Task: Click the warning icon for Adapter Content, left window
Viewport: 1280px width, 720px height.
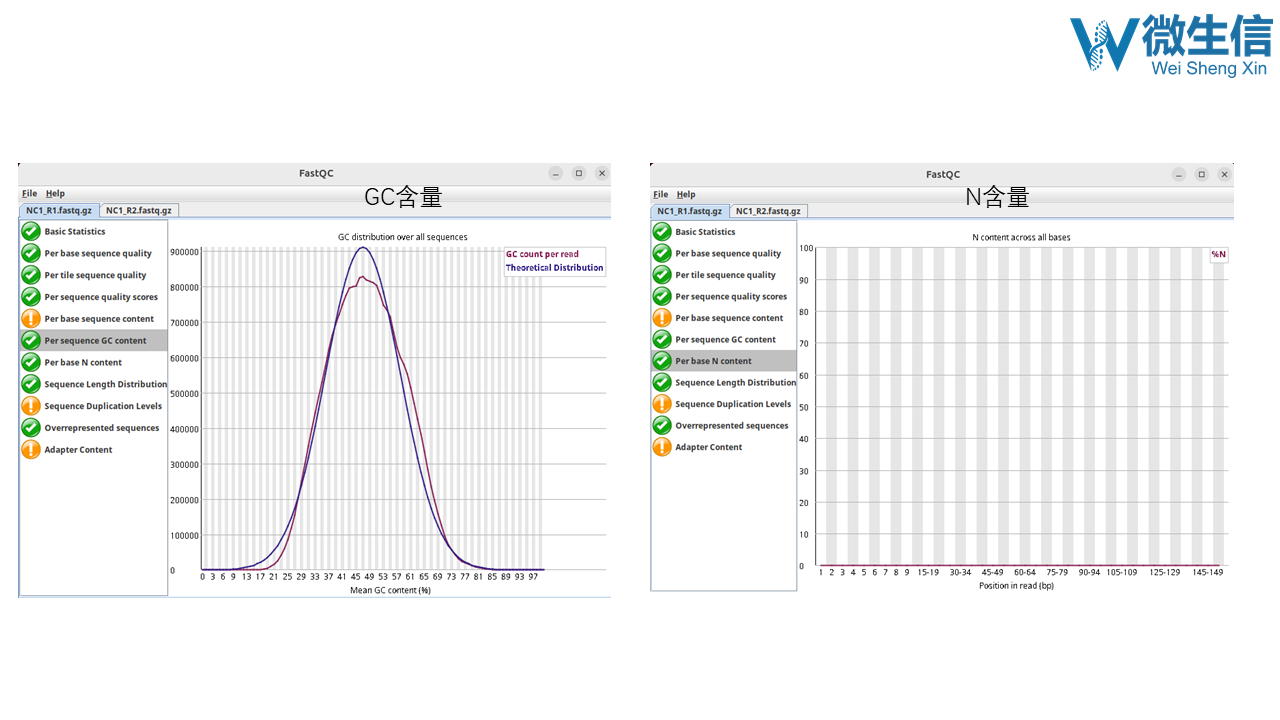Action: [31, 450]
